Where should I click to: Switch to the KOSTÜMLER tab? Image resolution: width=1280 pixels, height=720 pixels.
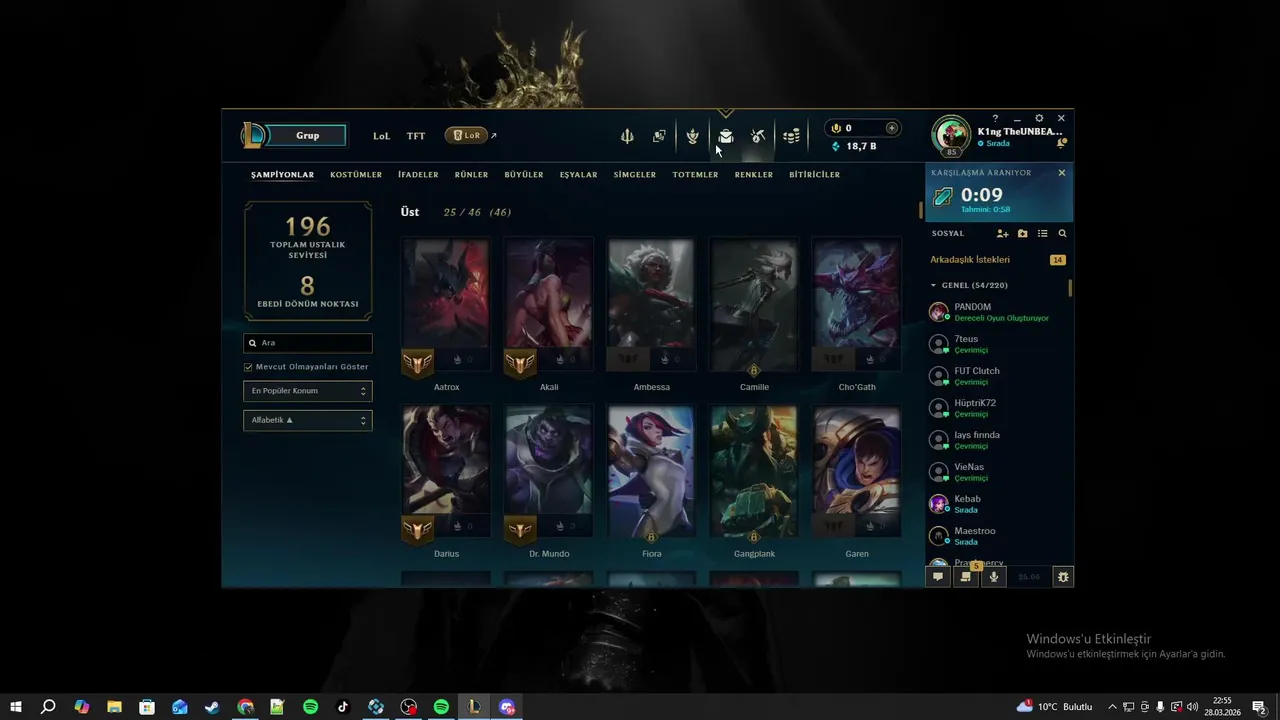pos(356,175)
